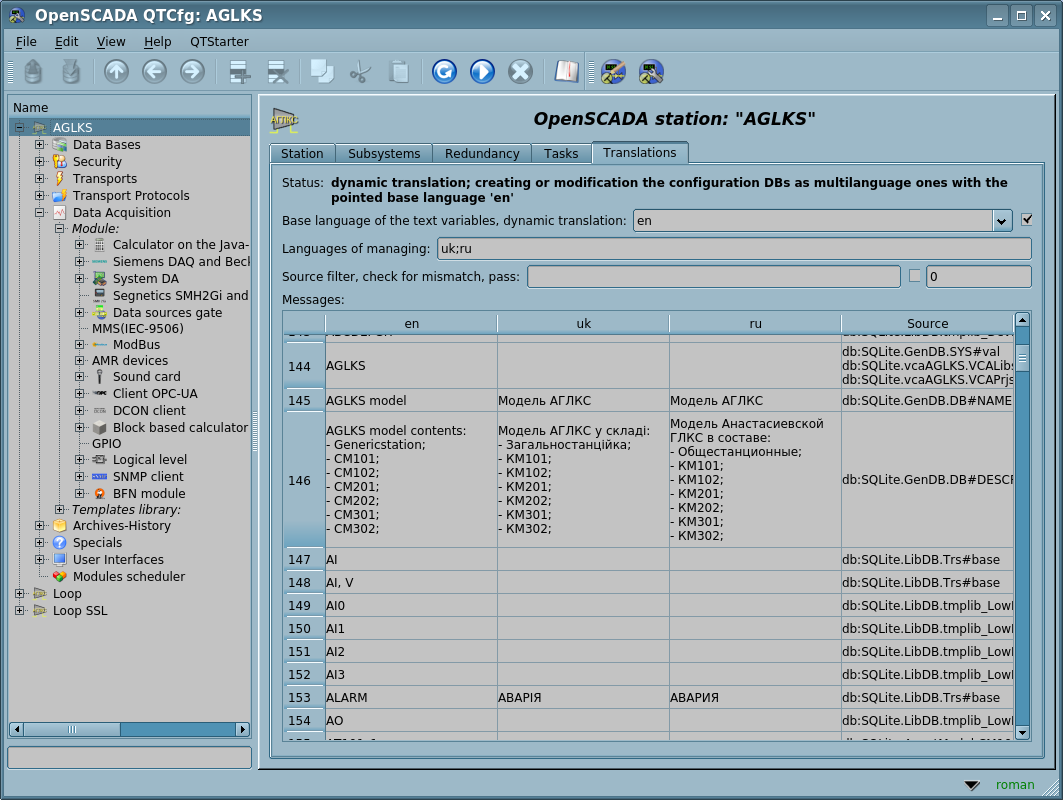Expand the Archives-History tree node
The width and height of the screenshot is (1063, 800).
40,525
